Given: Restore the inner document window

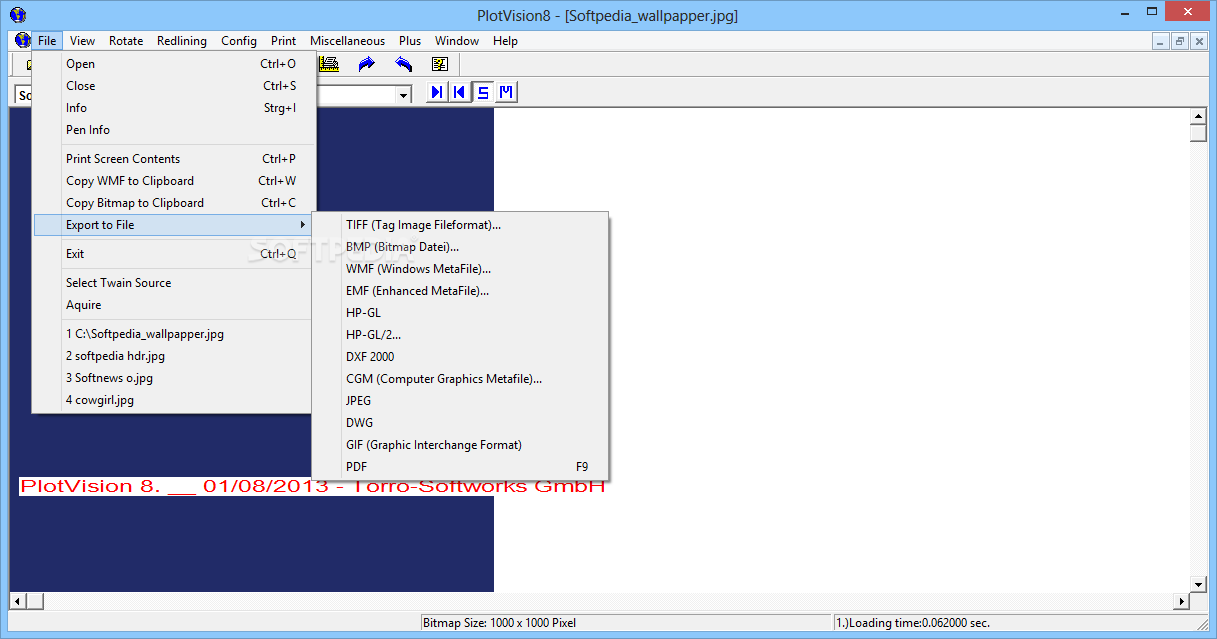Looking at the screenshot, I should (1180, 41).
